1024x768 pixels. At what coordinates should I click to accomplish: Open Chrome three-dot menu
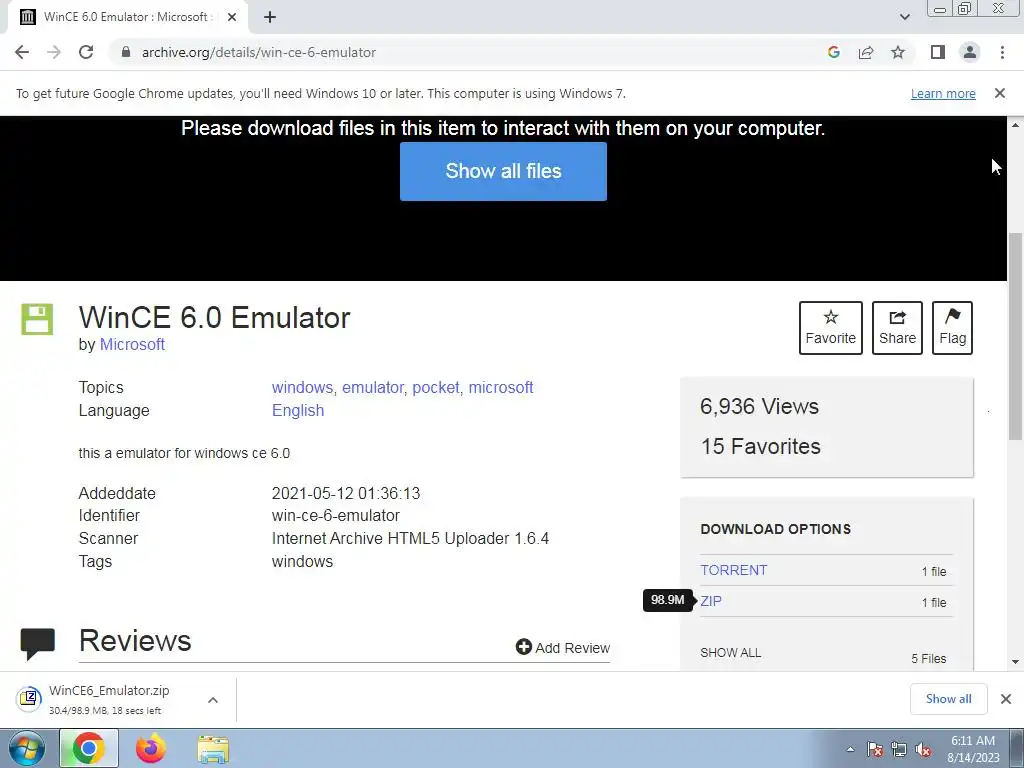[1002, 52]
